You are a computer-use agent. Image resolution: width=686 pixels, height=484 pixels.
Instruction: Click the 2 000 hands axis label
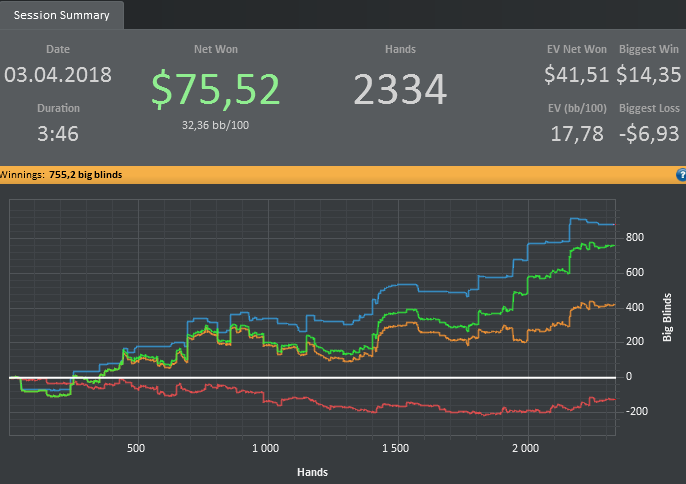pos(525,448)
